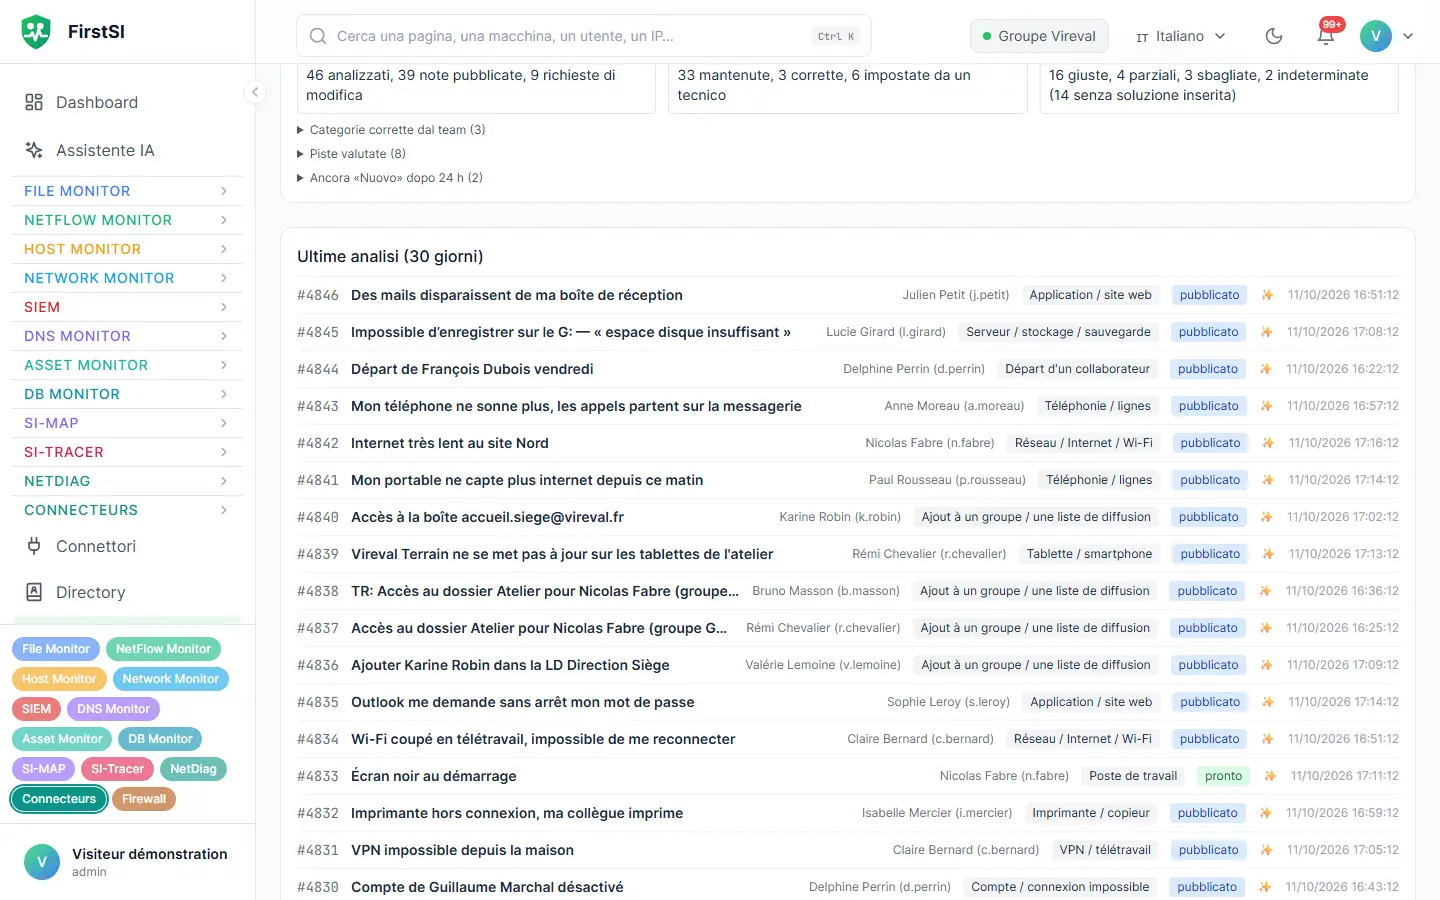Screen dimensions: 1440x900
Task: Click the AI sparkle icon on ticket #4833
Action: pyautogui.click(x=1270, y=776)
